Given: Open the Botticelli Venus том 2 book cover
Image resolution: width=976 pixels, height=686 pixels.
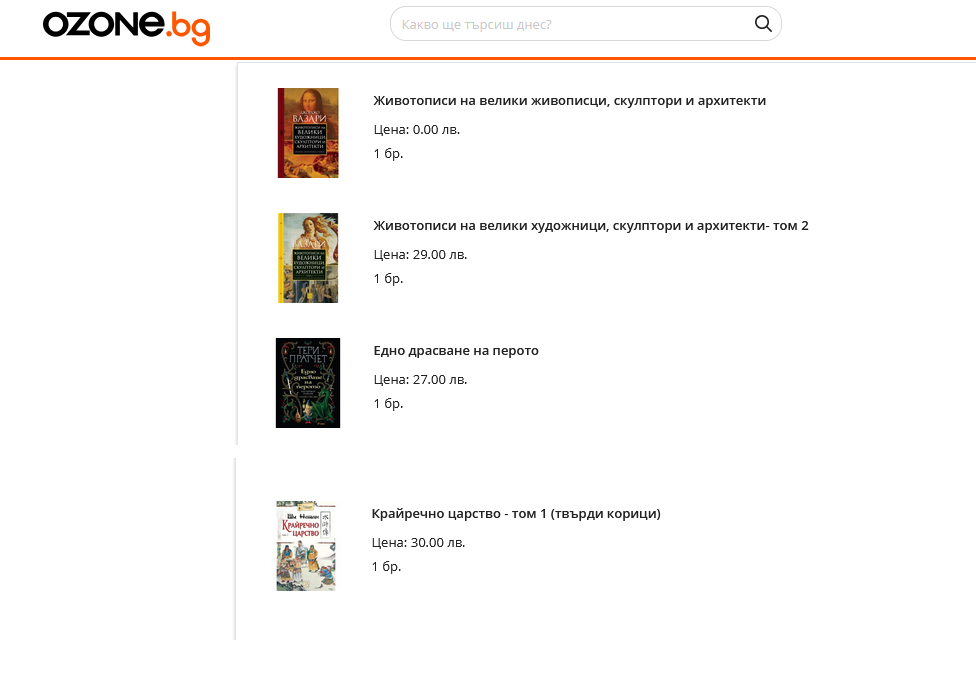Looking at the screenshot, I should click(x=308, y=258).
